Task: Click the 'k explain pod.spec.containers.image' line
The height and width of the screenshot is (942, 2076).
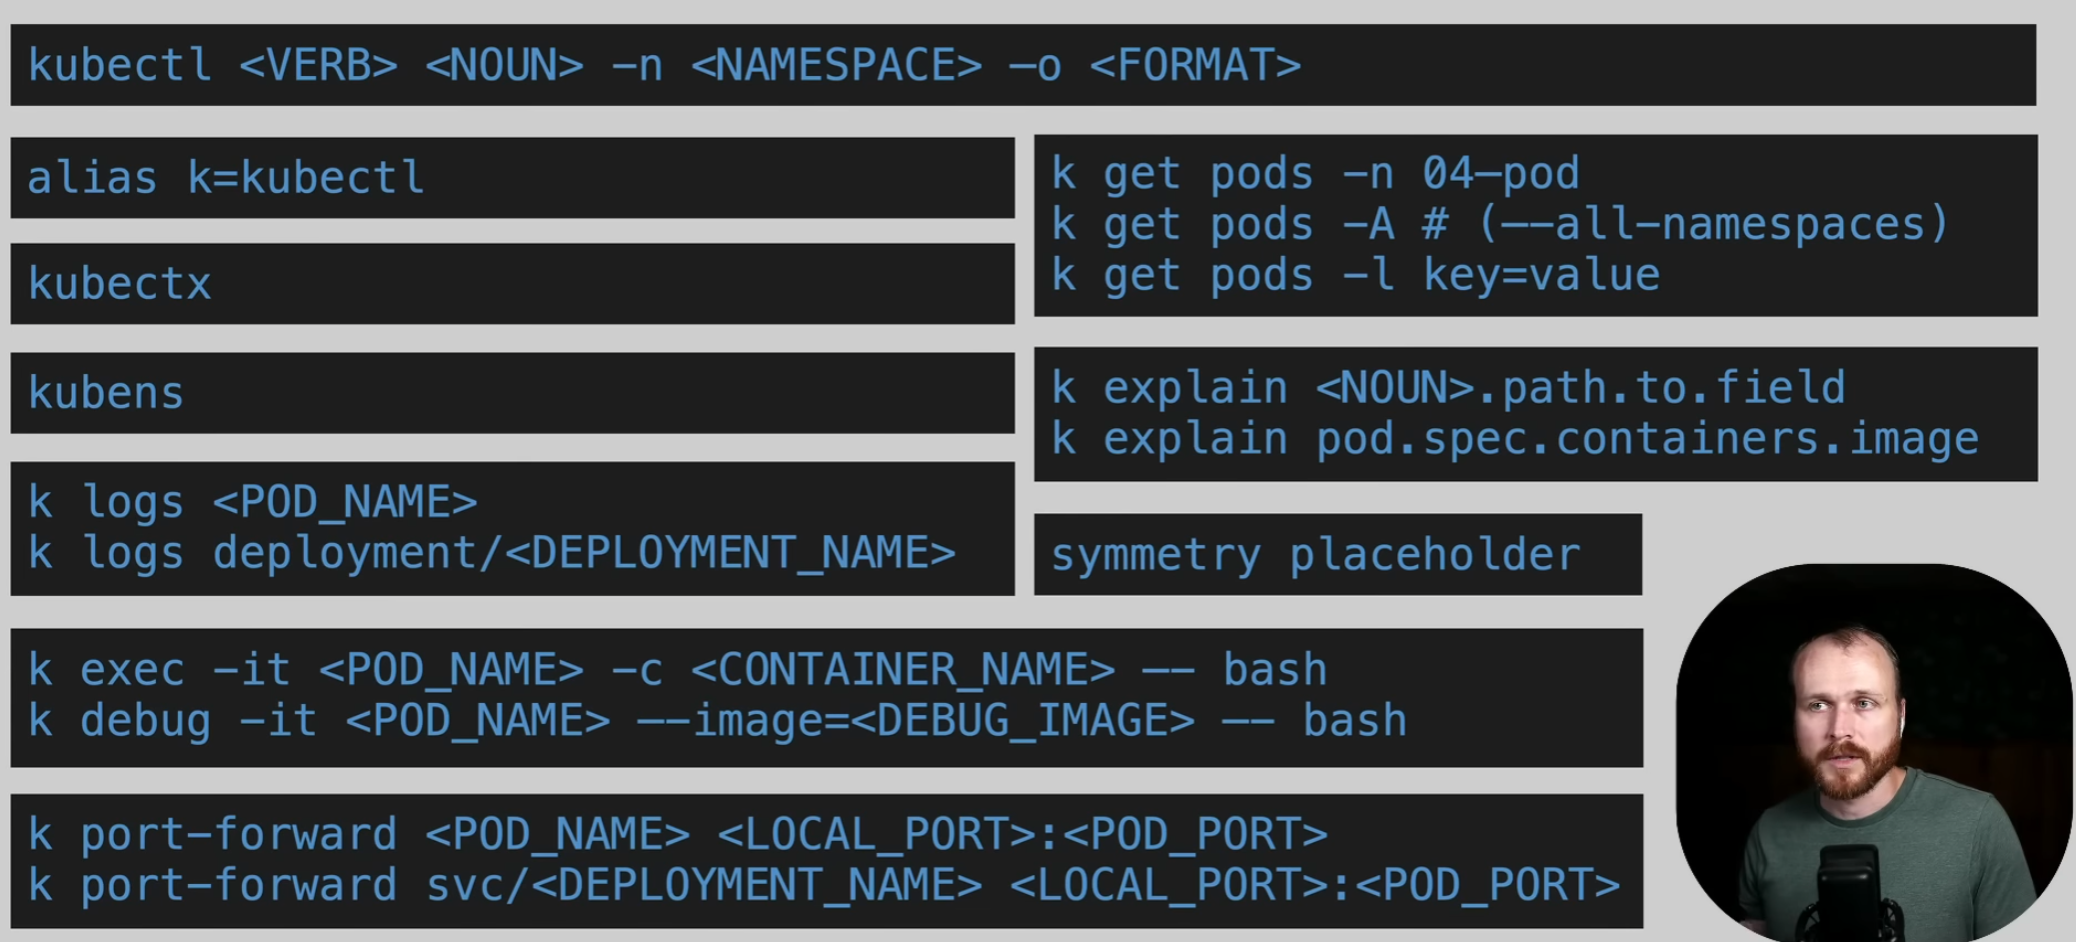Action: point(1515,439)
